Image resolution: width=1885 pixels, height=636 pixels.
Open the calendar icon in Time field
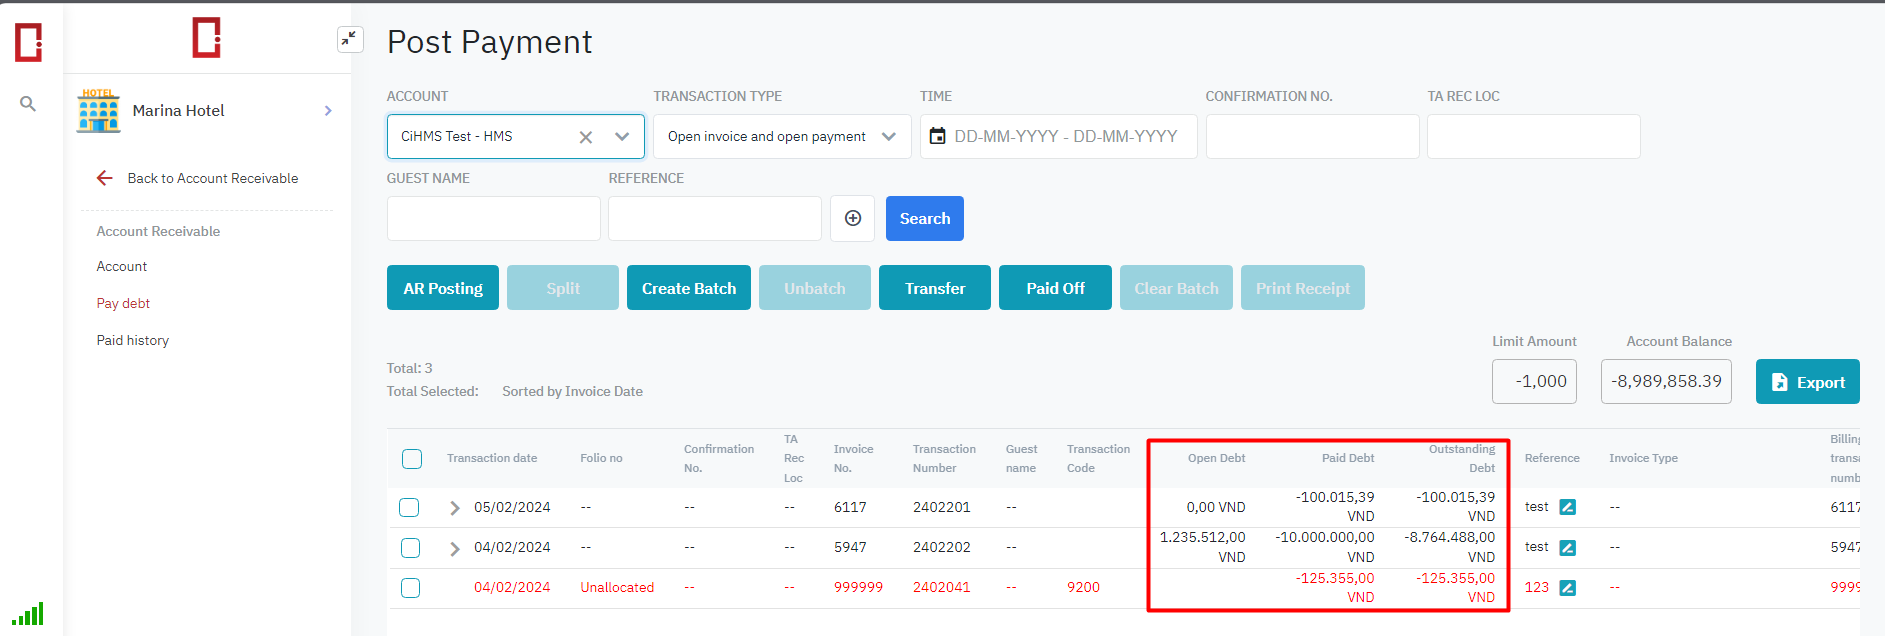point(937,136)
